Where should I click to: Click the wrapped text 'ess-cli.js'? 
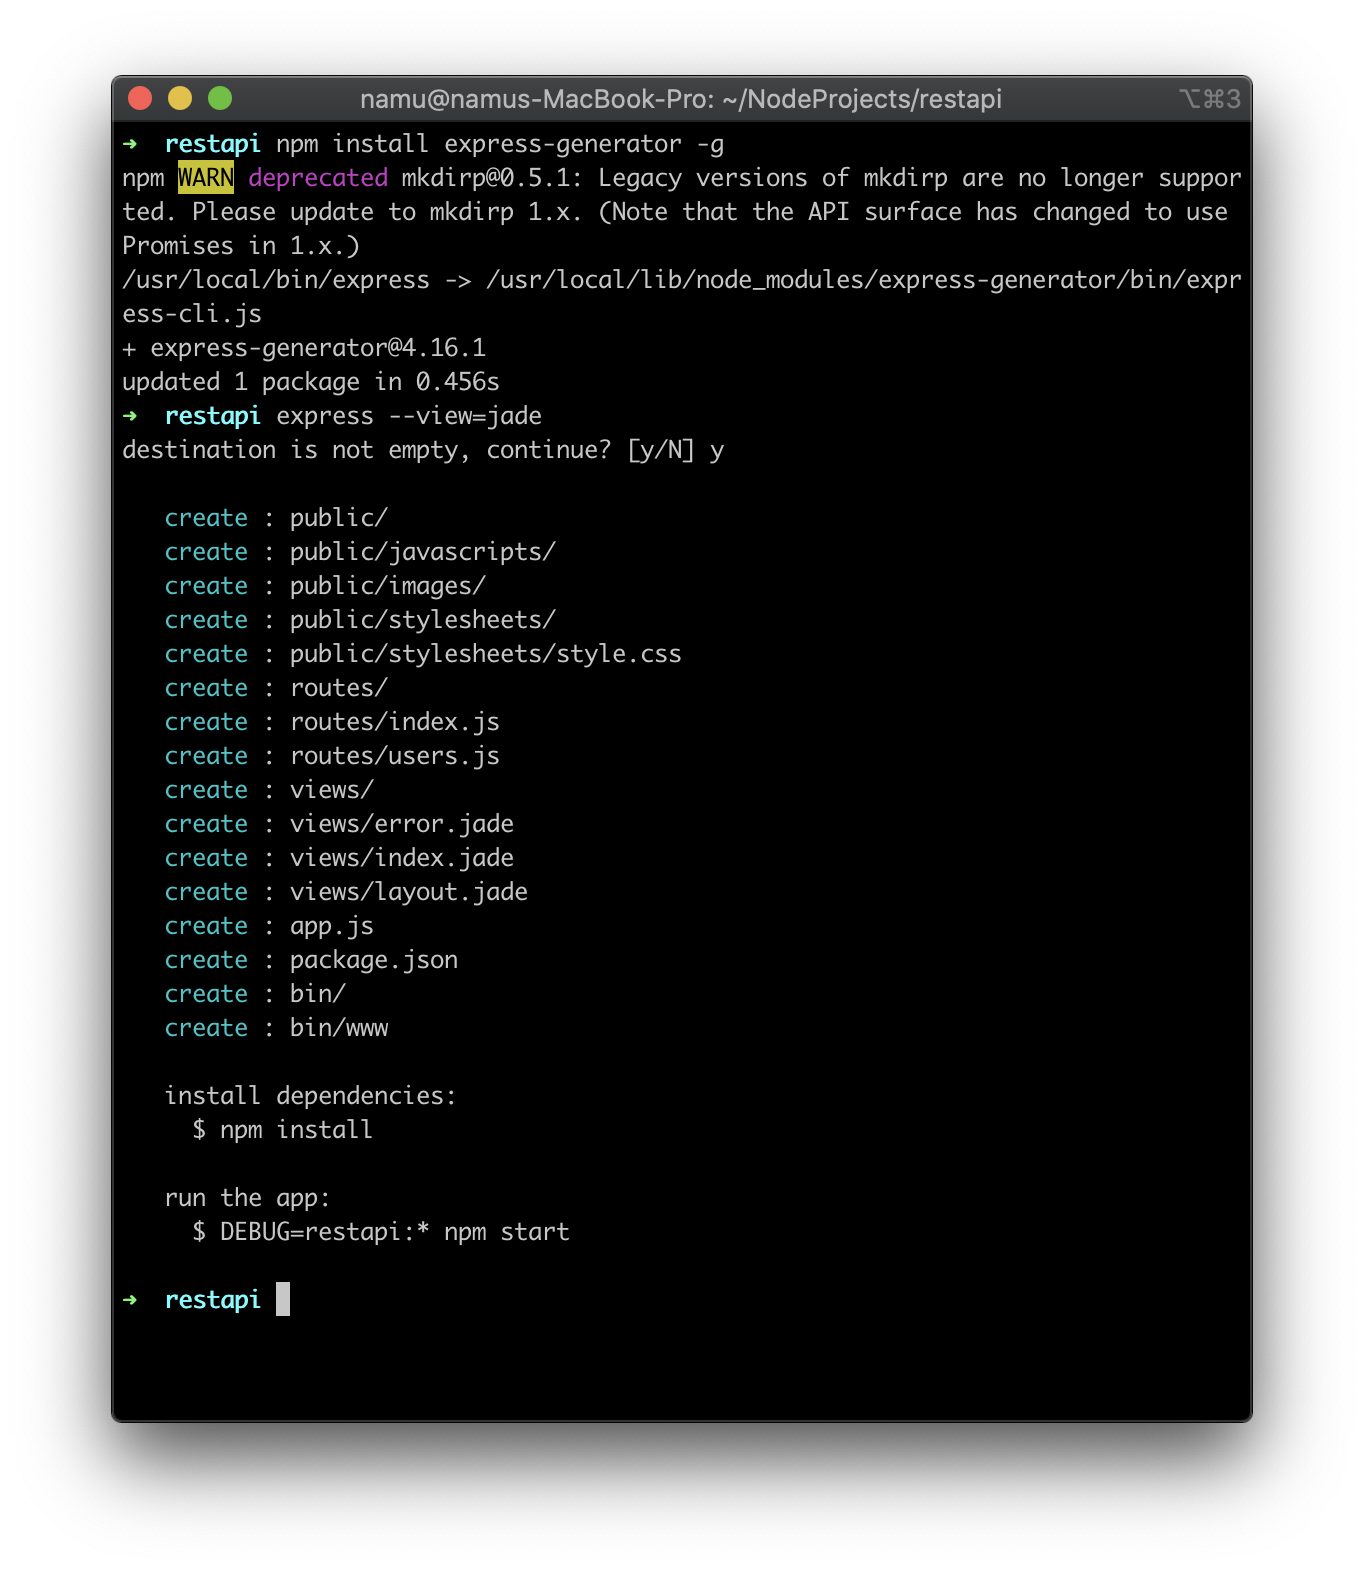pyautogui.click(x=192, y=314)
